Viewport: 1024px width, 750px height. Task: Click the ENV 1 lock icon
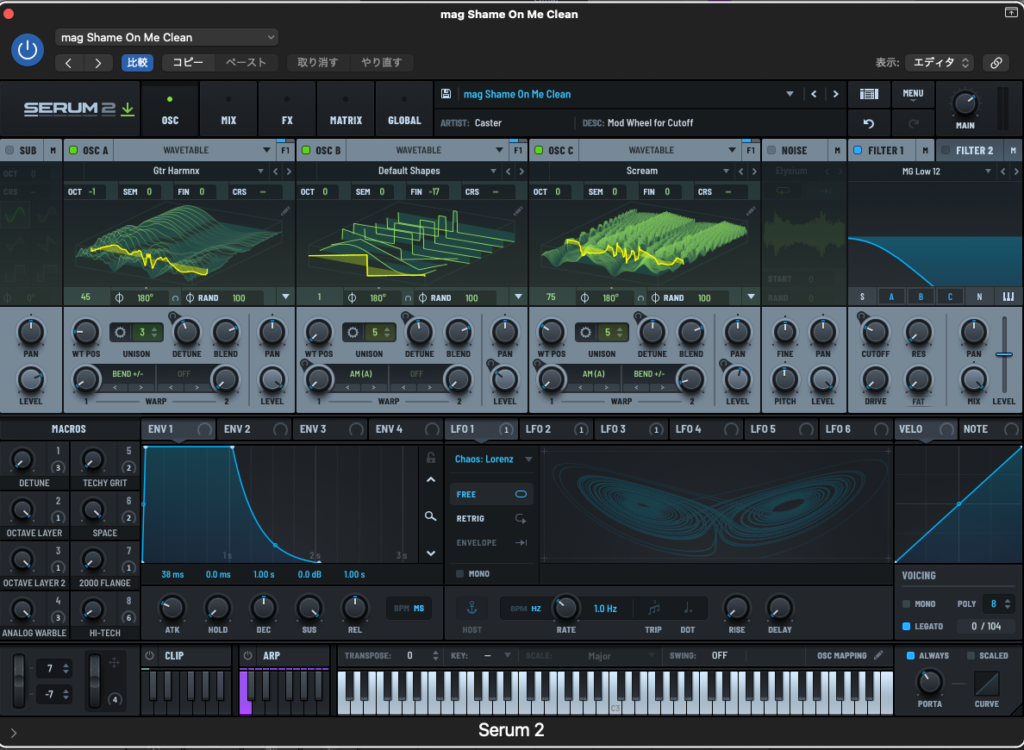[x=430, y=457]
